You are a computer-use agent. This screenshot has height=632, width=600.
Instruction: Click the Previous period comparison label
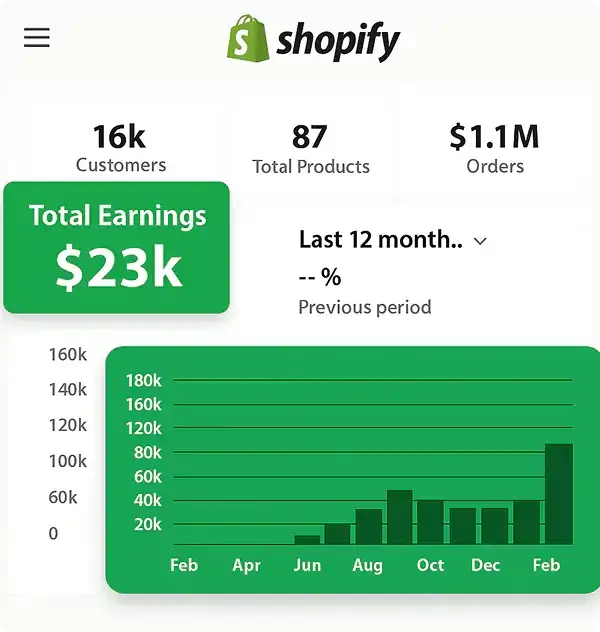click(x=365, y=307)
